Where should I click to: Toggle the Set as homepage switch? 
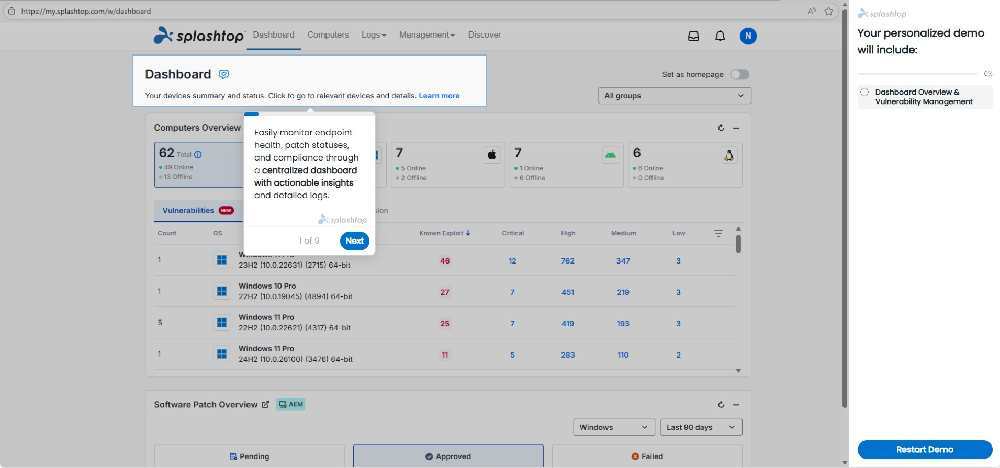739,74
